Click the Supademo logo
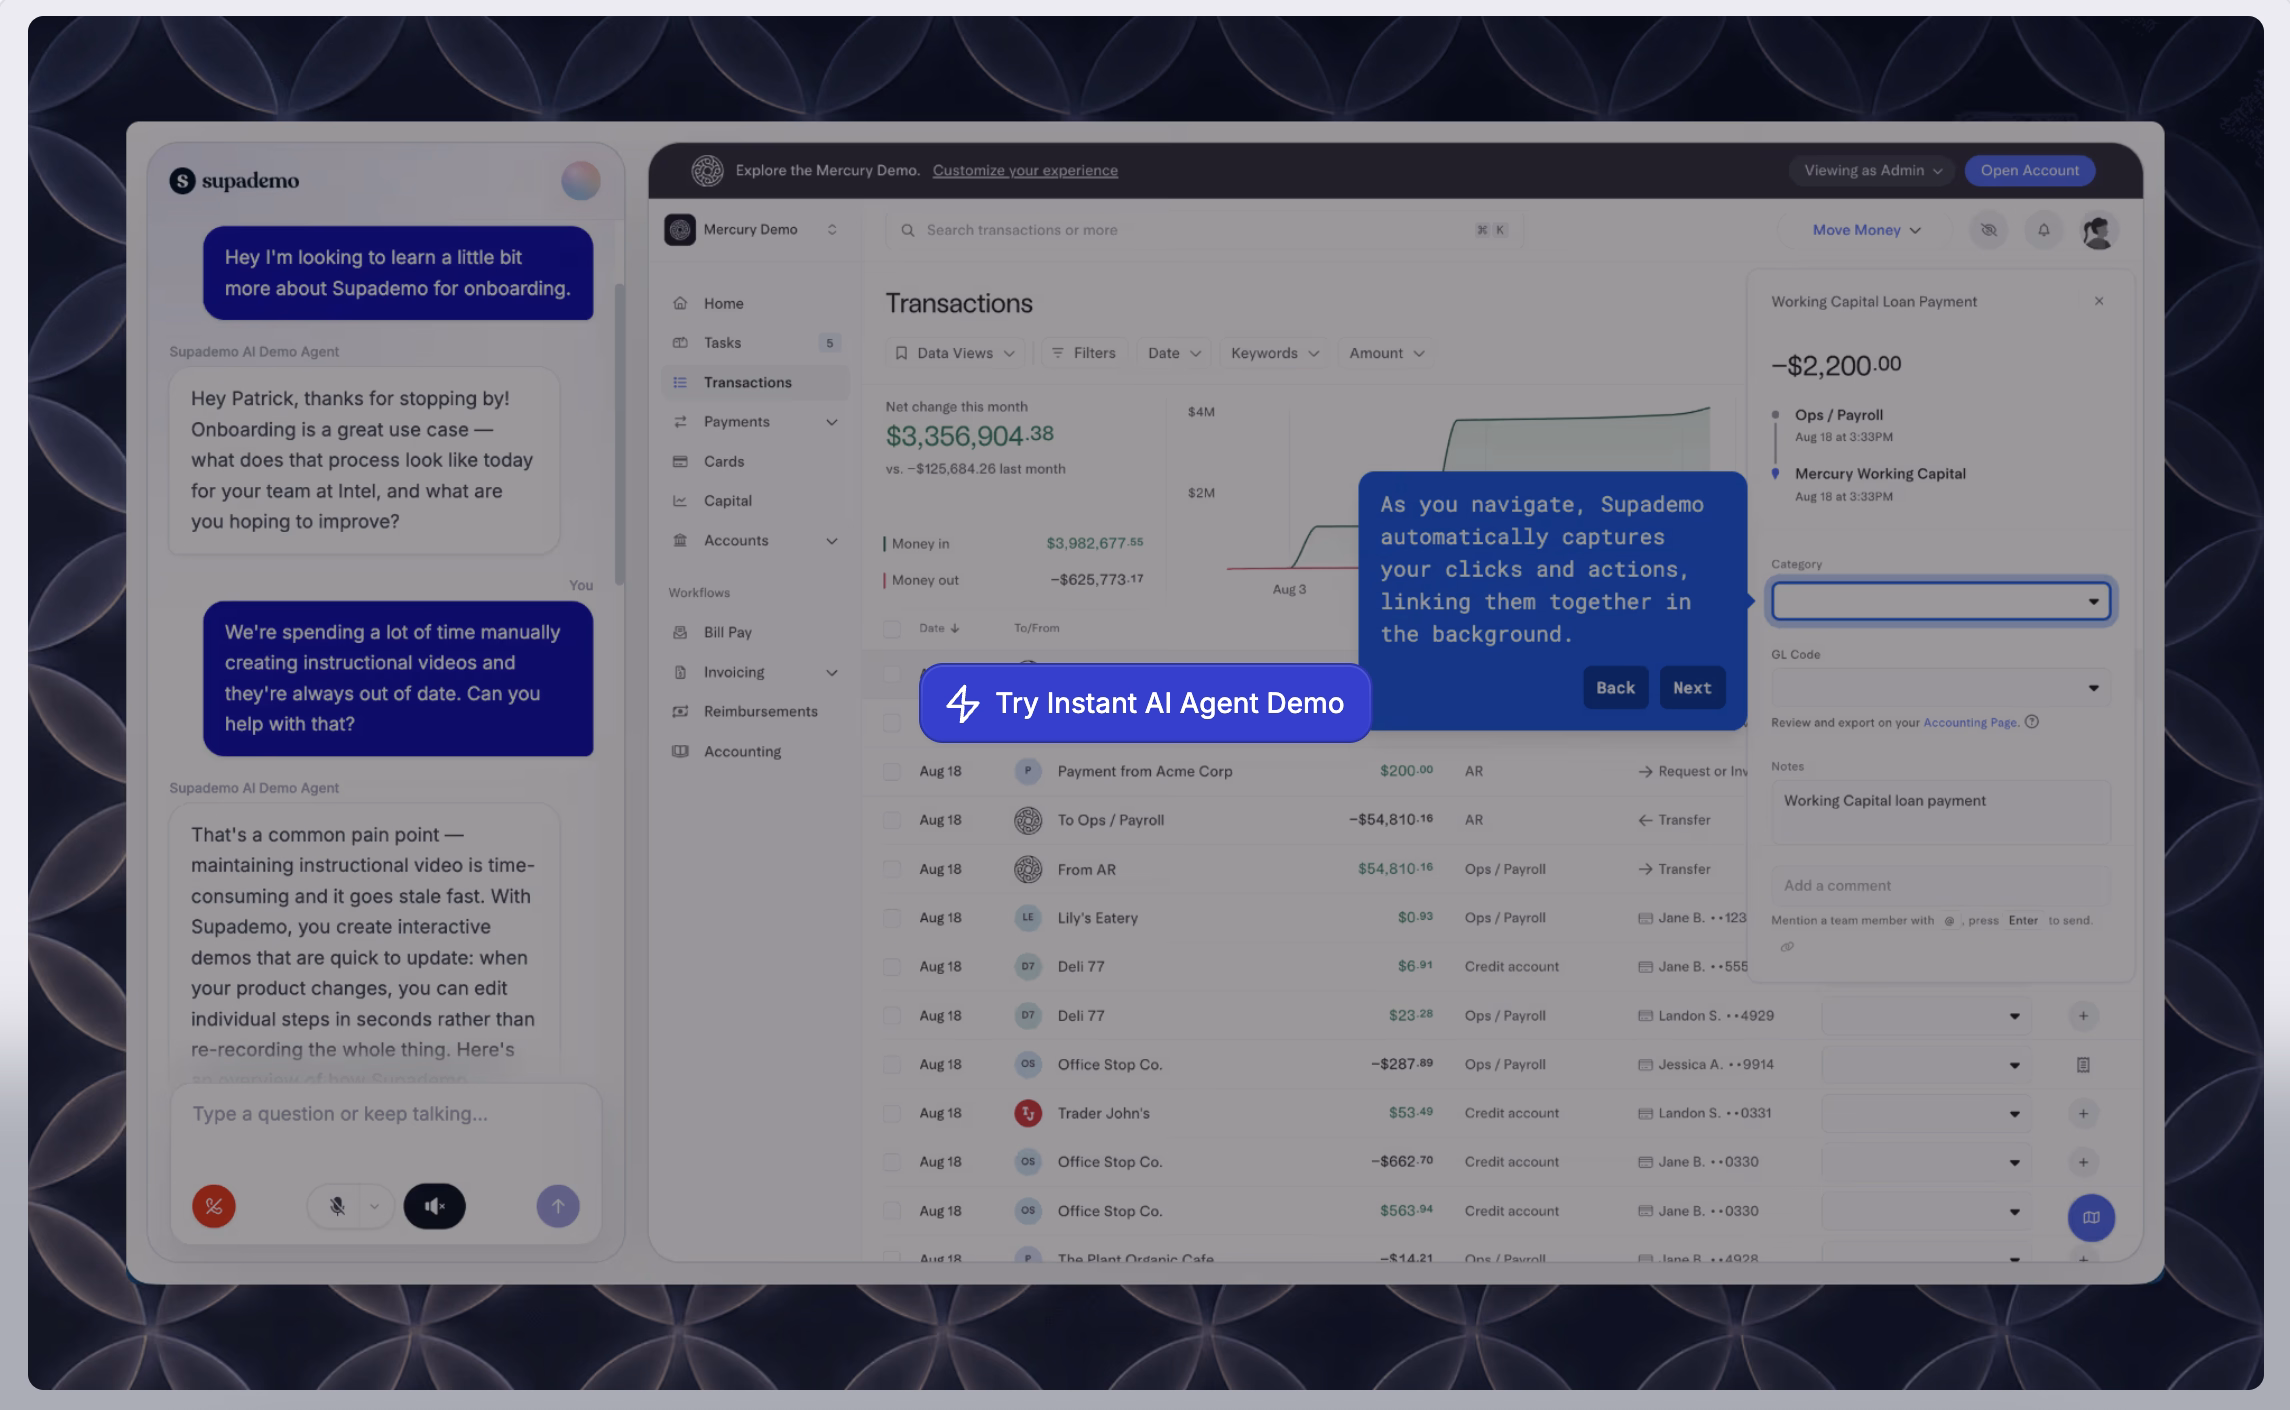 point(234,181)
